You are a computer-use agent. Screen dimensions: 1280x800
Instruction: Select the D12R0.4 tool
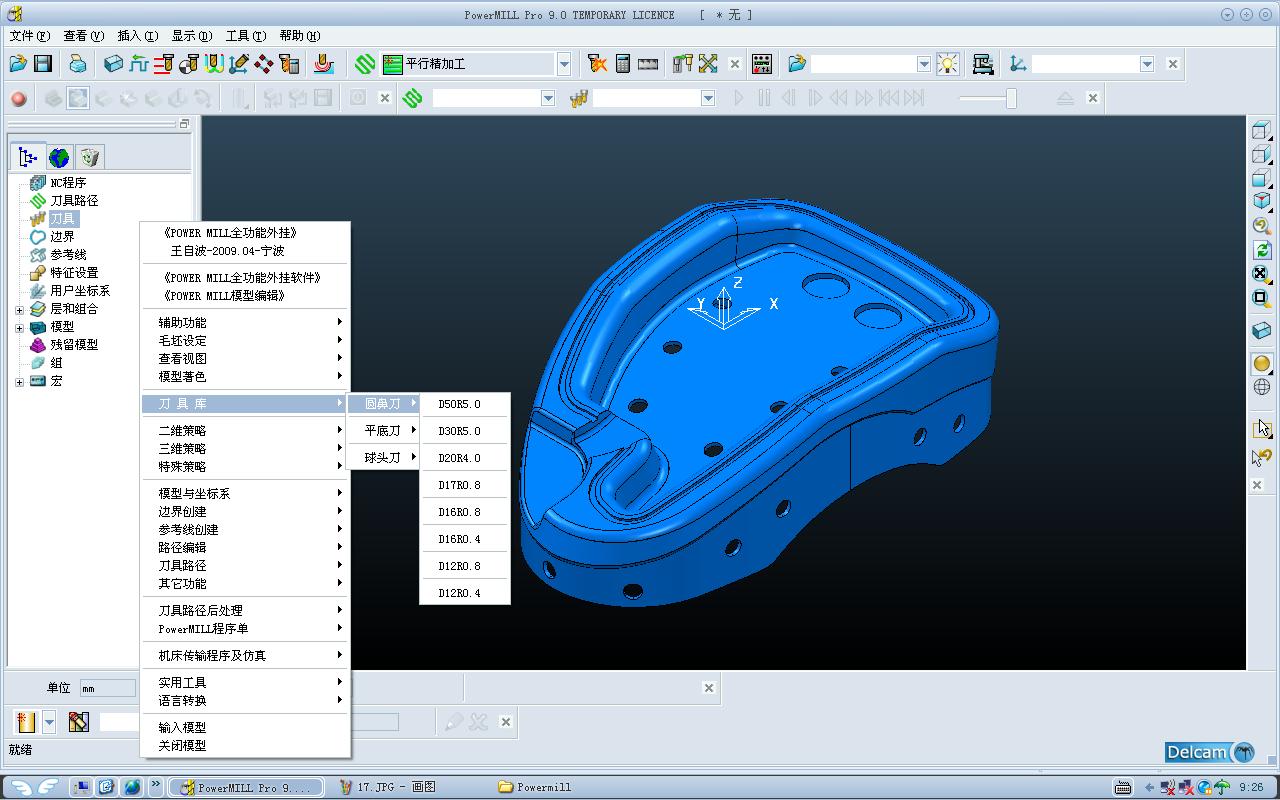coord(465,593)
